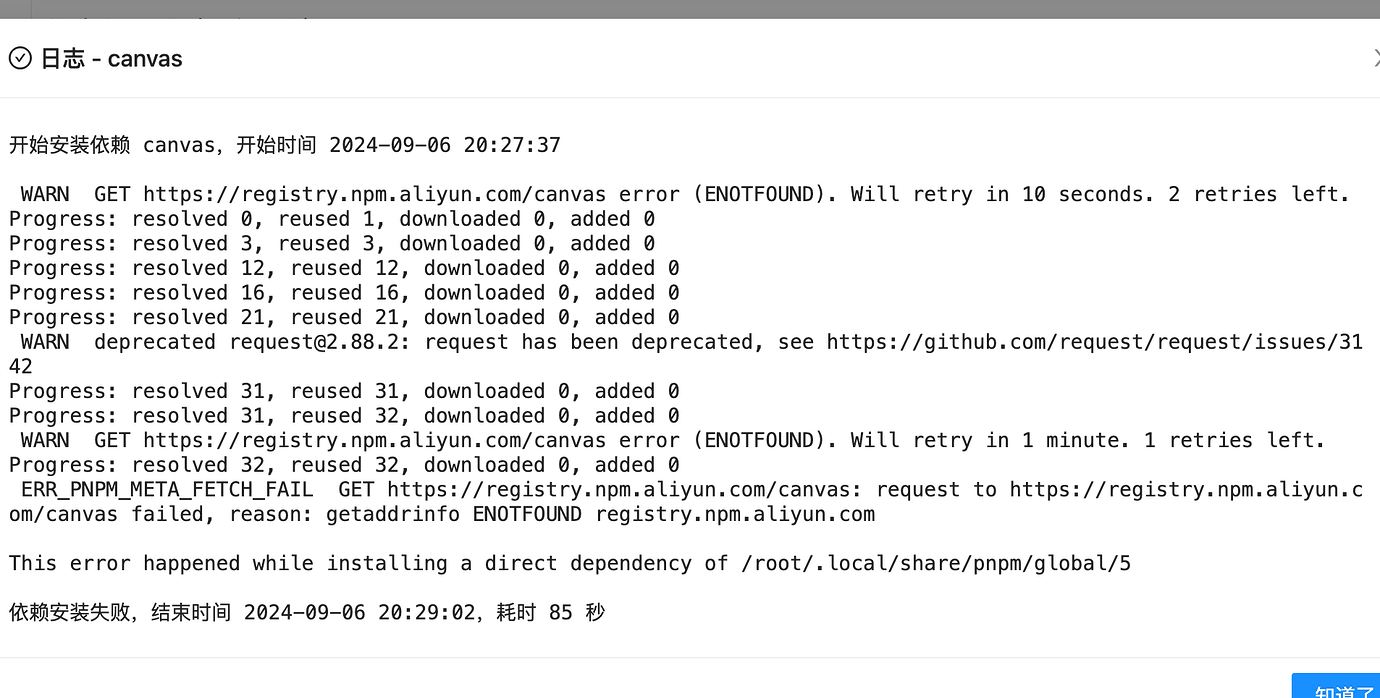Click the ERR_PNPM_META_FETCH_FAIL error code text
This screenshot has height=698, width=1380.
167,489
